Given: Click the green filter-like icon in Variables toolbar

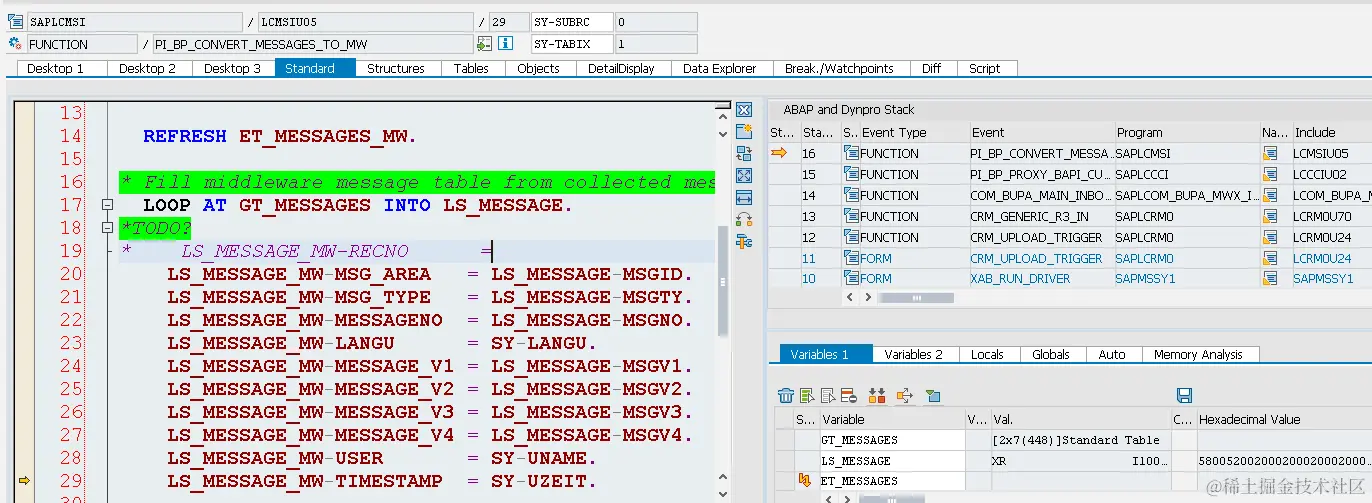Looking at the screenshot, I should click(933, 396).
